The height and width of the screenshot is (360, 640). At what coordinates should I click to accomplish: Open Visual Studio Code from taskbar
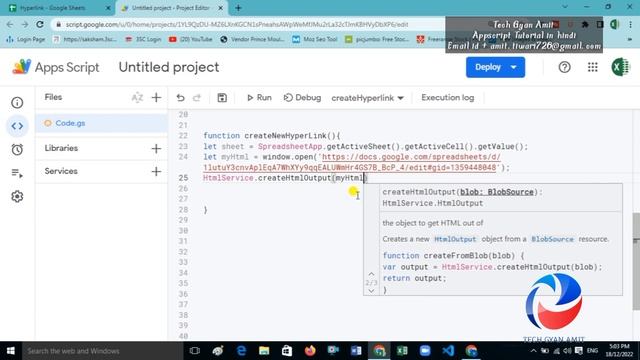448,351
